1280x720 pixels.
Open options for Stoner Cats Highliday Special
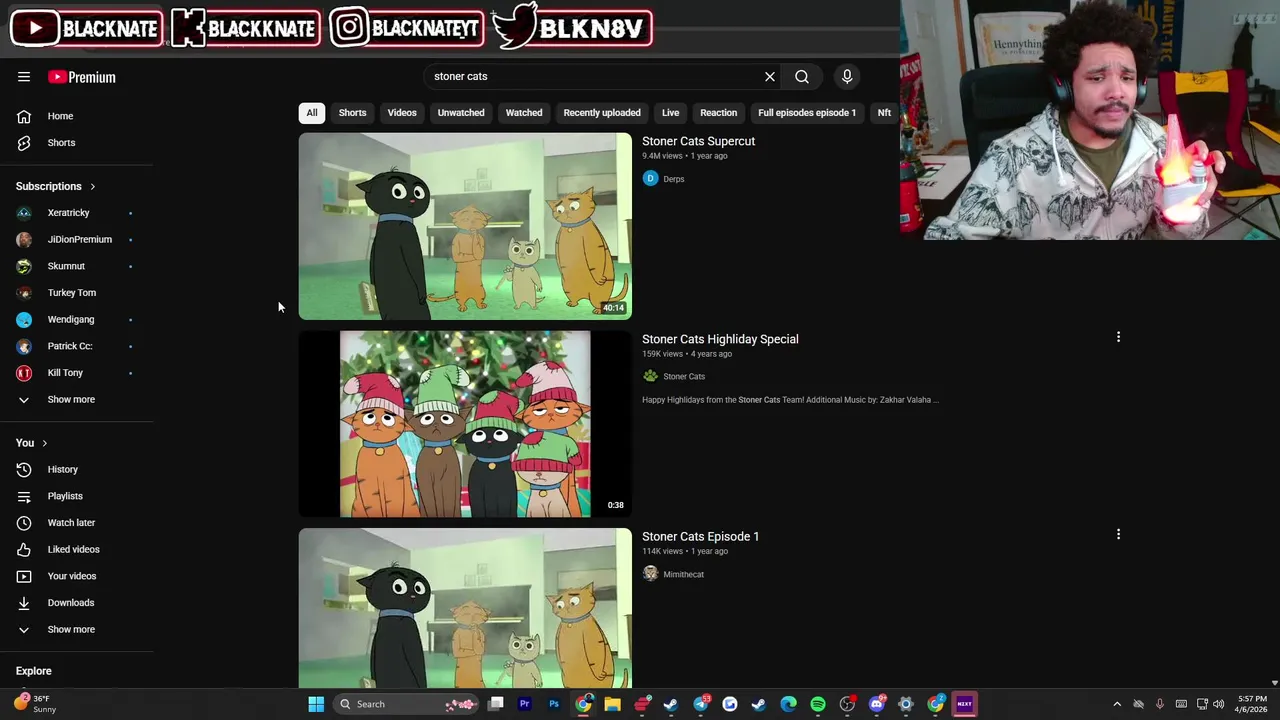(1118, 337)
